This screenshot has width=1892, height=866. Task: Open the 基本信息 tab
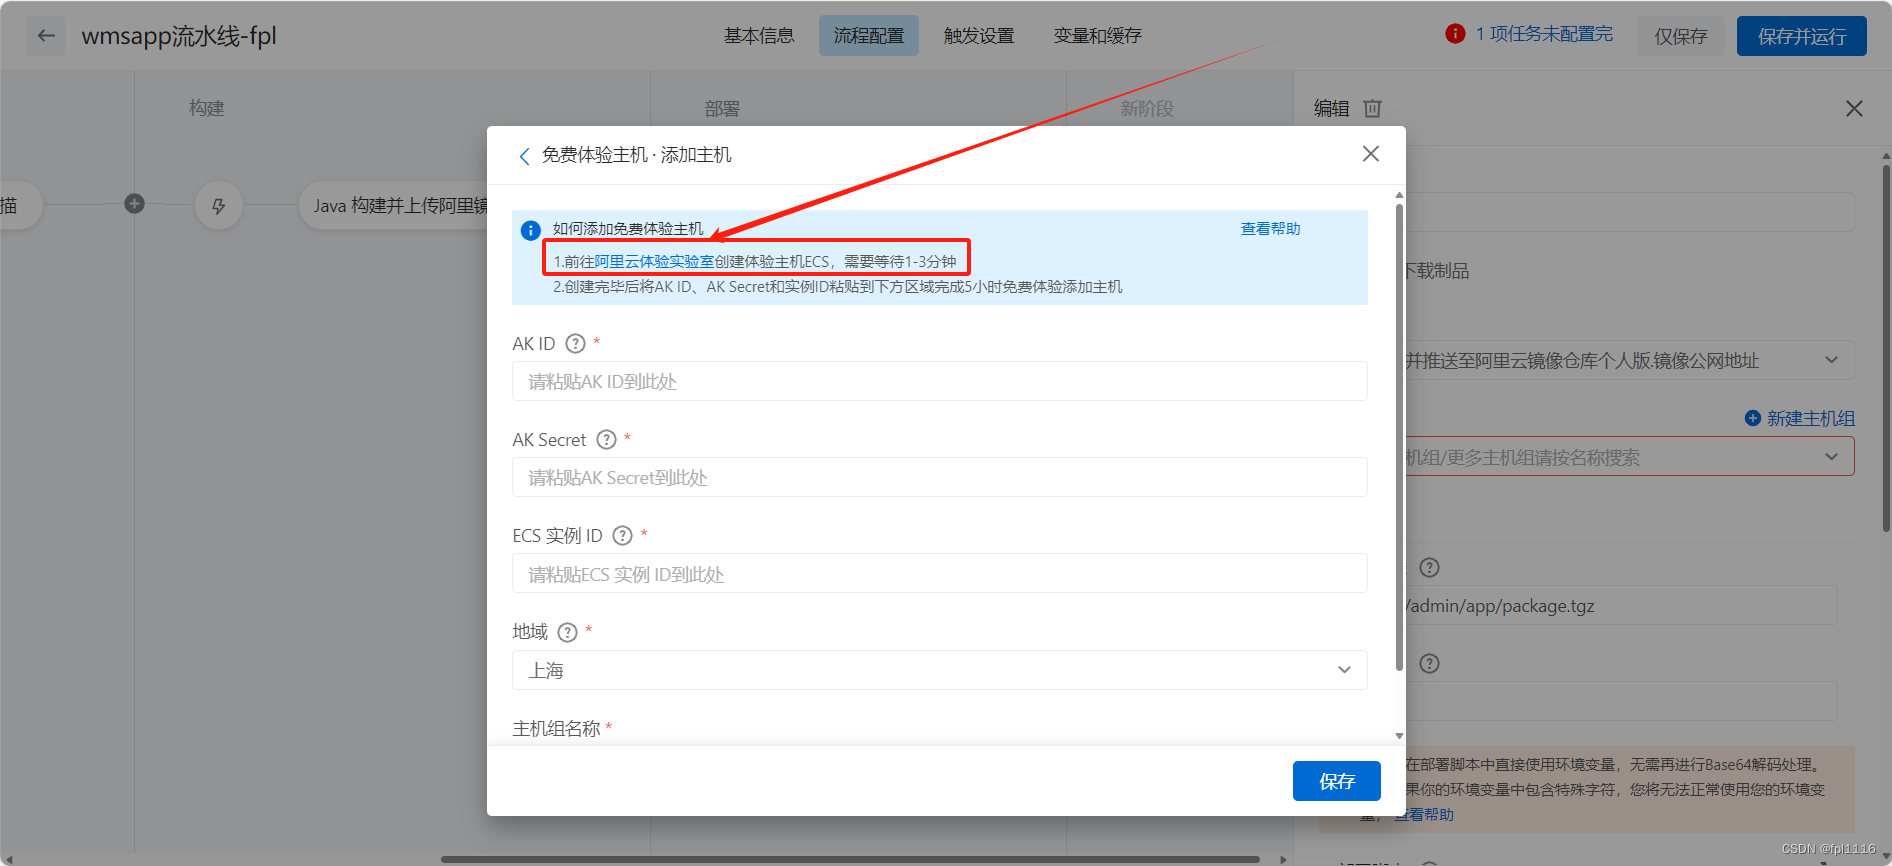pos(759,36)
